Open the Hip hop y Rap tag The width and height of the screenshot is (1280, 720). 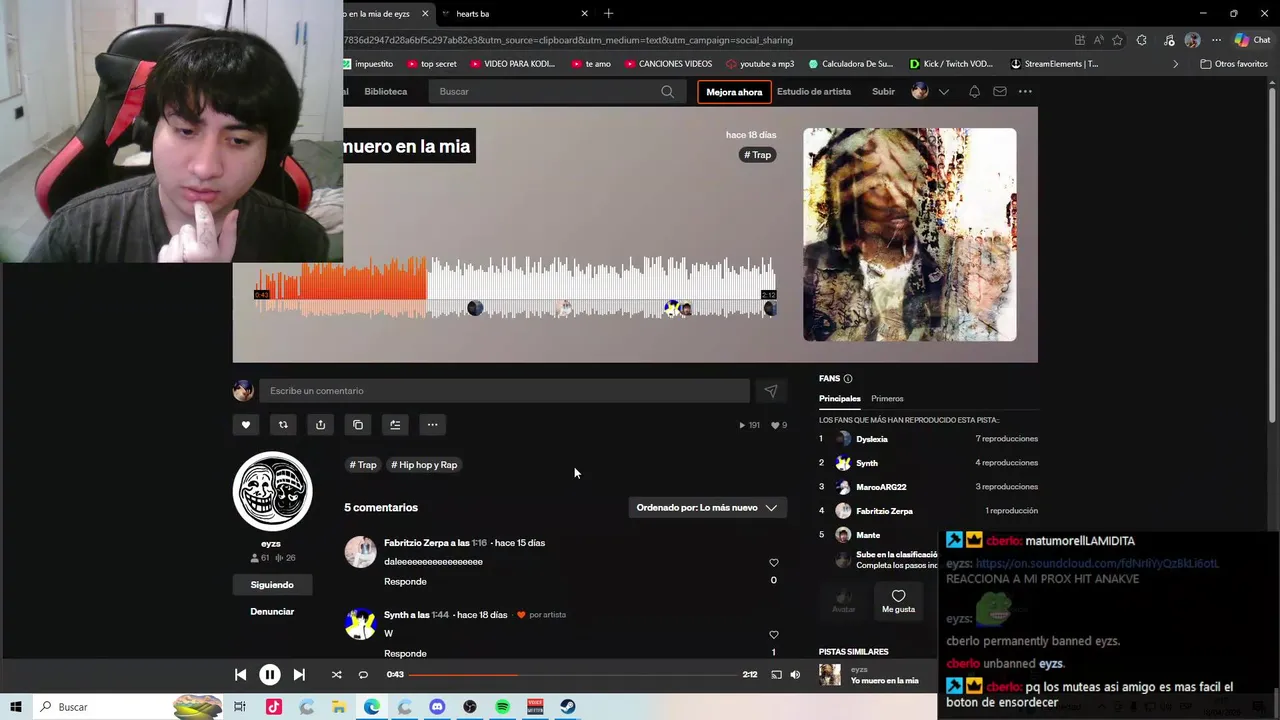(x=424, y=465)
